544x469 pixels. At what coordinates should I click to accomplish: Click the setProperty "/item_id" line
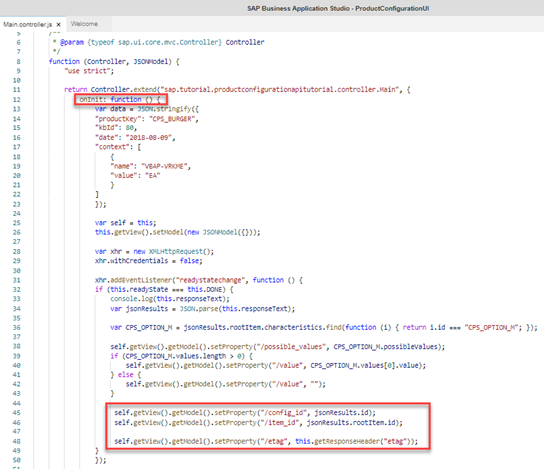click(258, 423)
